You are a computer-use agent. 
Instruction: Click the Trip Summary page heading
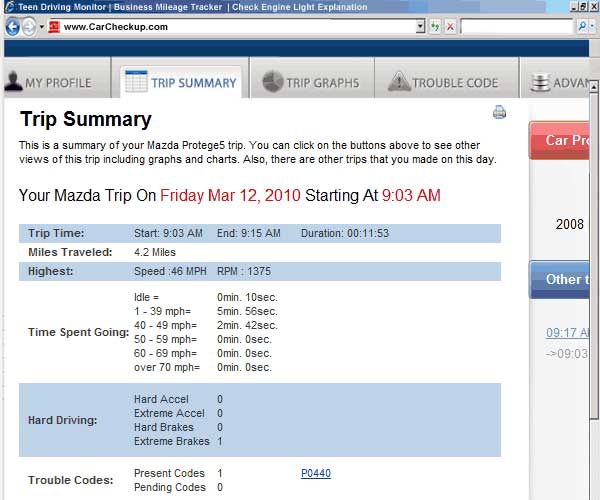pyautogui.click(x=86, y=119)
